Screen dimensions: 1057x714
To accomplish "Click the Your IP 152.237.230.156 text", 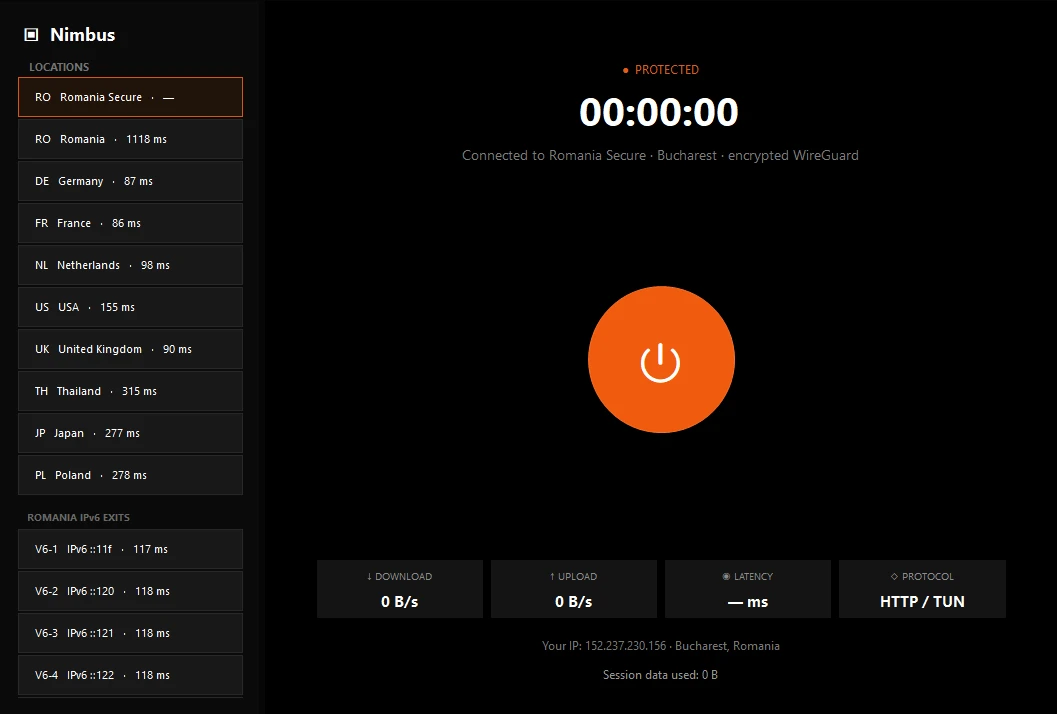I will click(x=661, y=646).
